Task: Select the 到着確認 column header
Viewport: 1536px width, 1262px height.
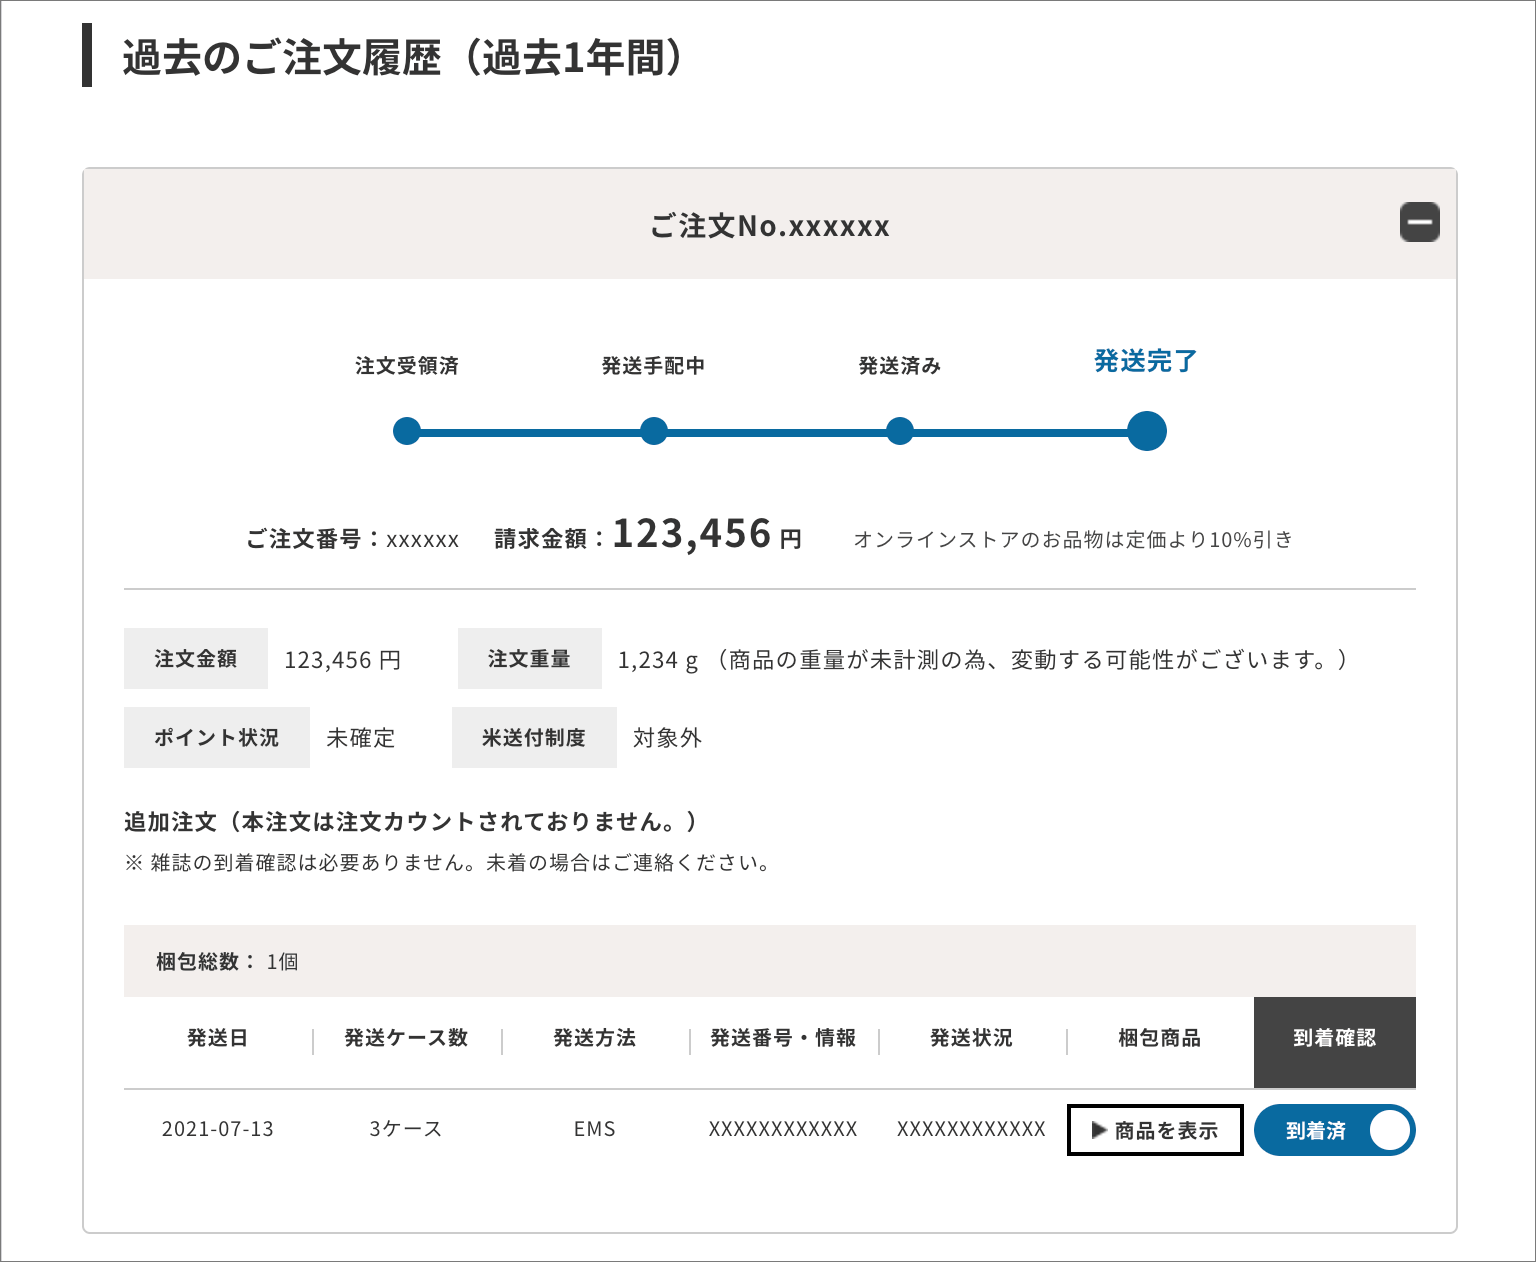Action: [1334, 1038]
